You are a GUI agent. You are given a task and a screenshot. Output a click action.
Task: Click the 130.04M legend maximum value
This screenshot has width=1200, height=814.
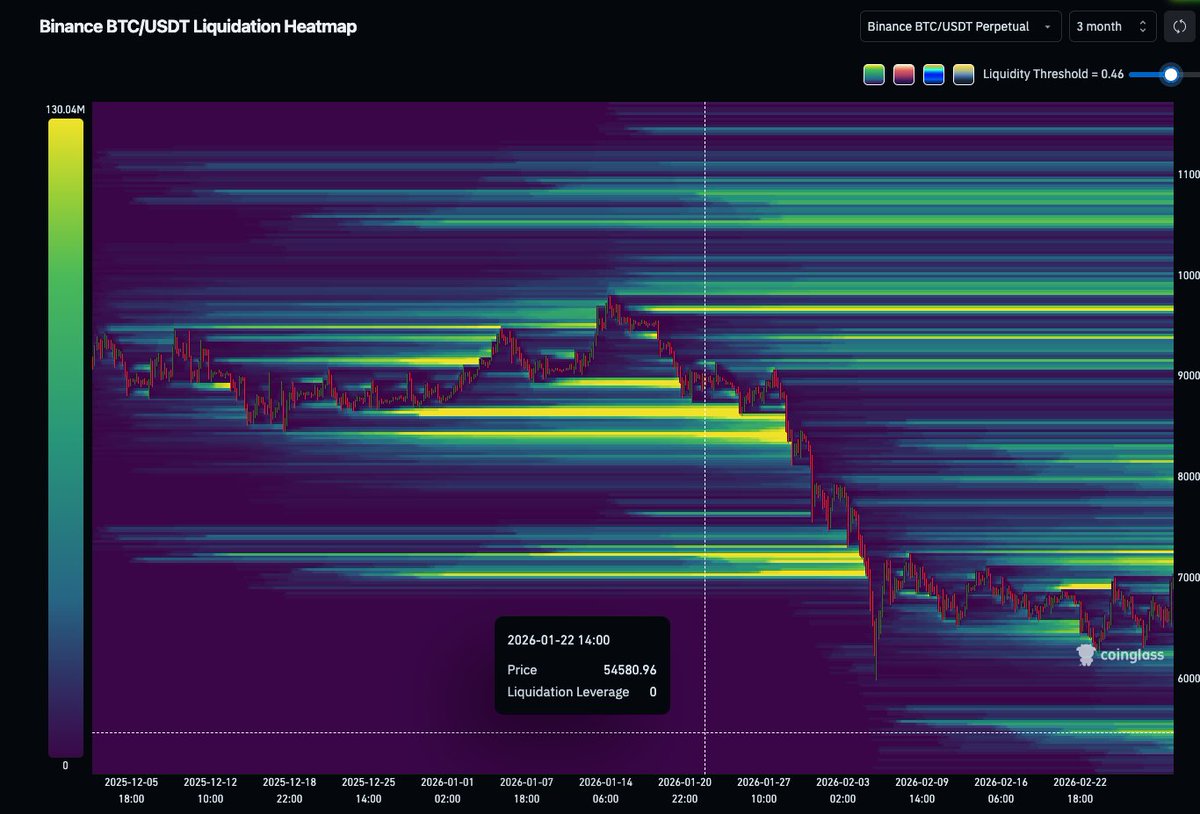[66, 109]
